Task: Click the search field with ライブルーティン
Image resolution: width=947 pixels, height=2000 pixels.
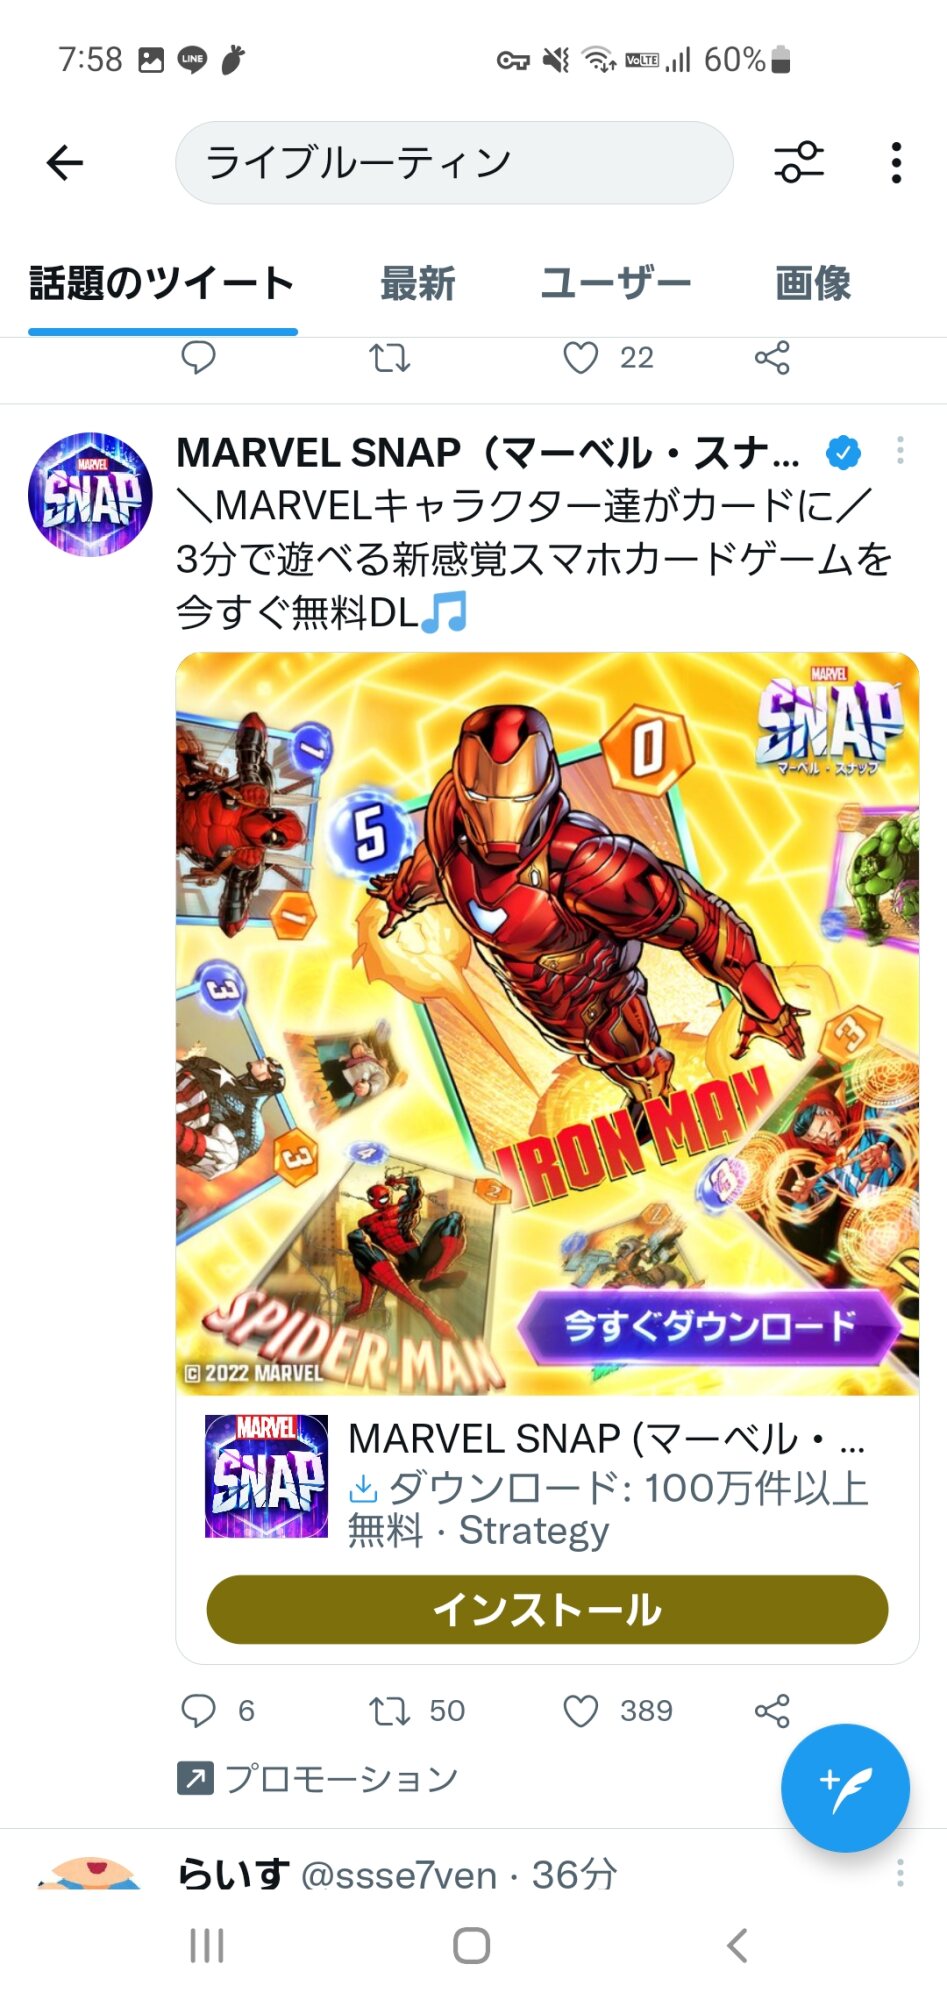Action: click(454, 163)
